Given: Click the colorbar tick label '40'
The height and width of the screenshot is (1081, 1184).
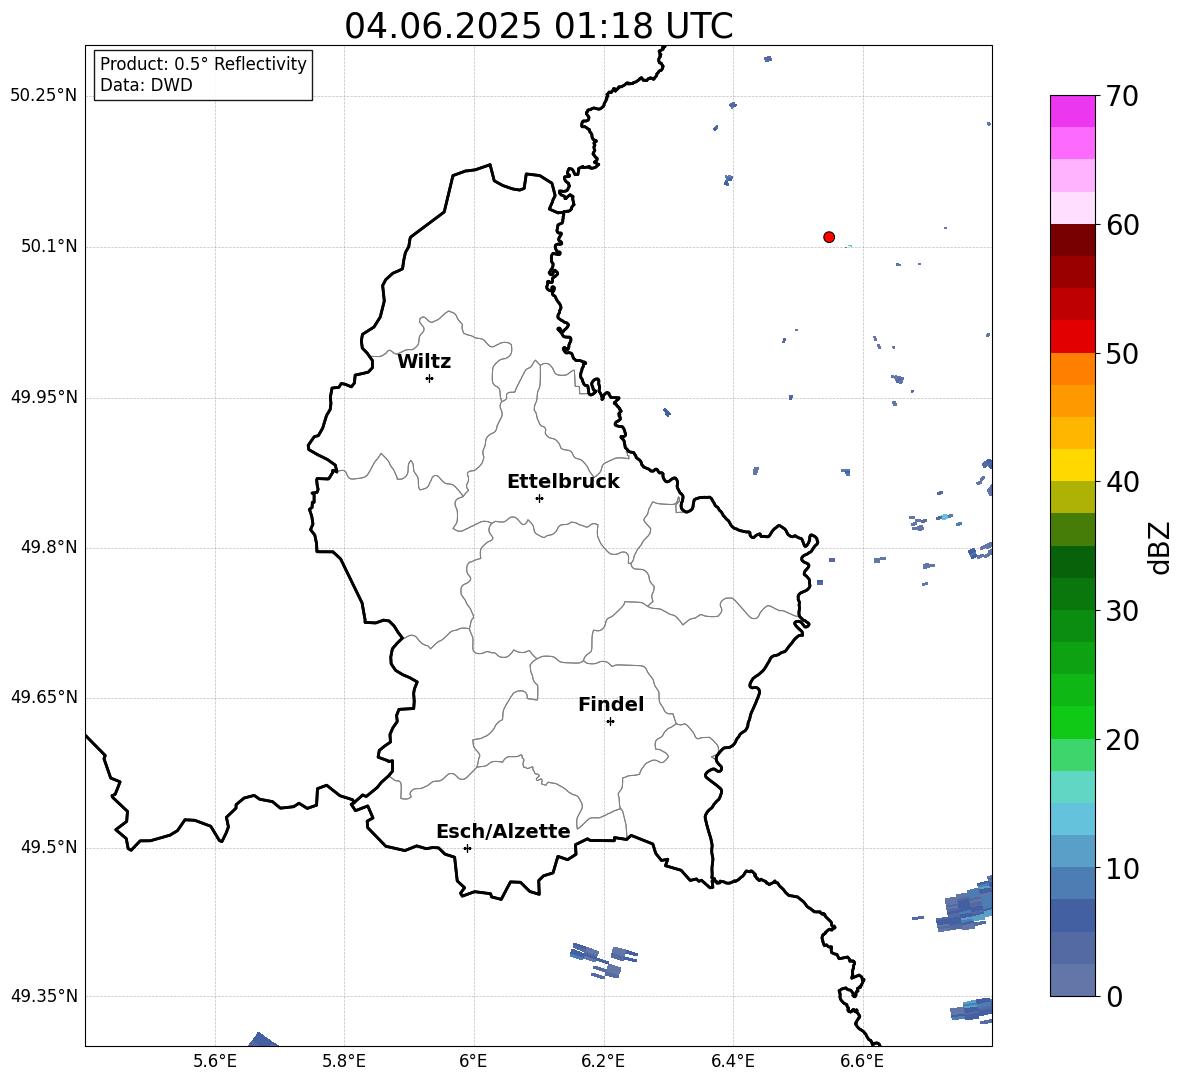Looking at the screenshot, I should (1122, 482).
